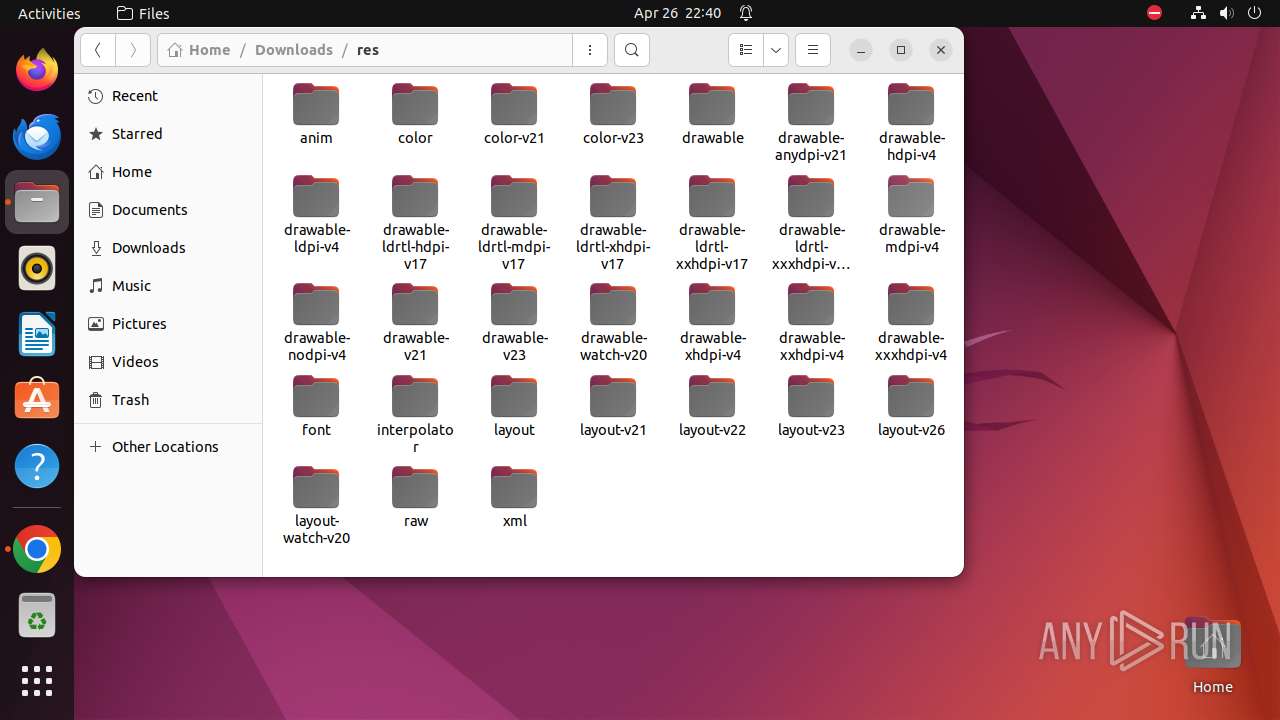Click the search magnifier button

pyautogui.click(x=631, y=50)
